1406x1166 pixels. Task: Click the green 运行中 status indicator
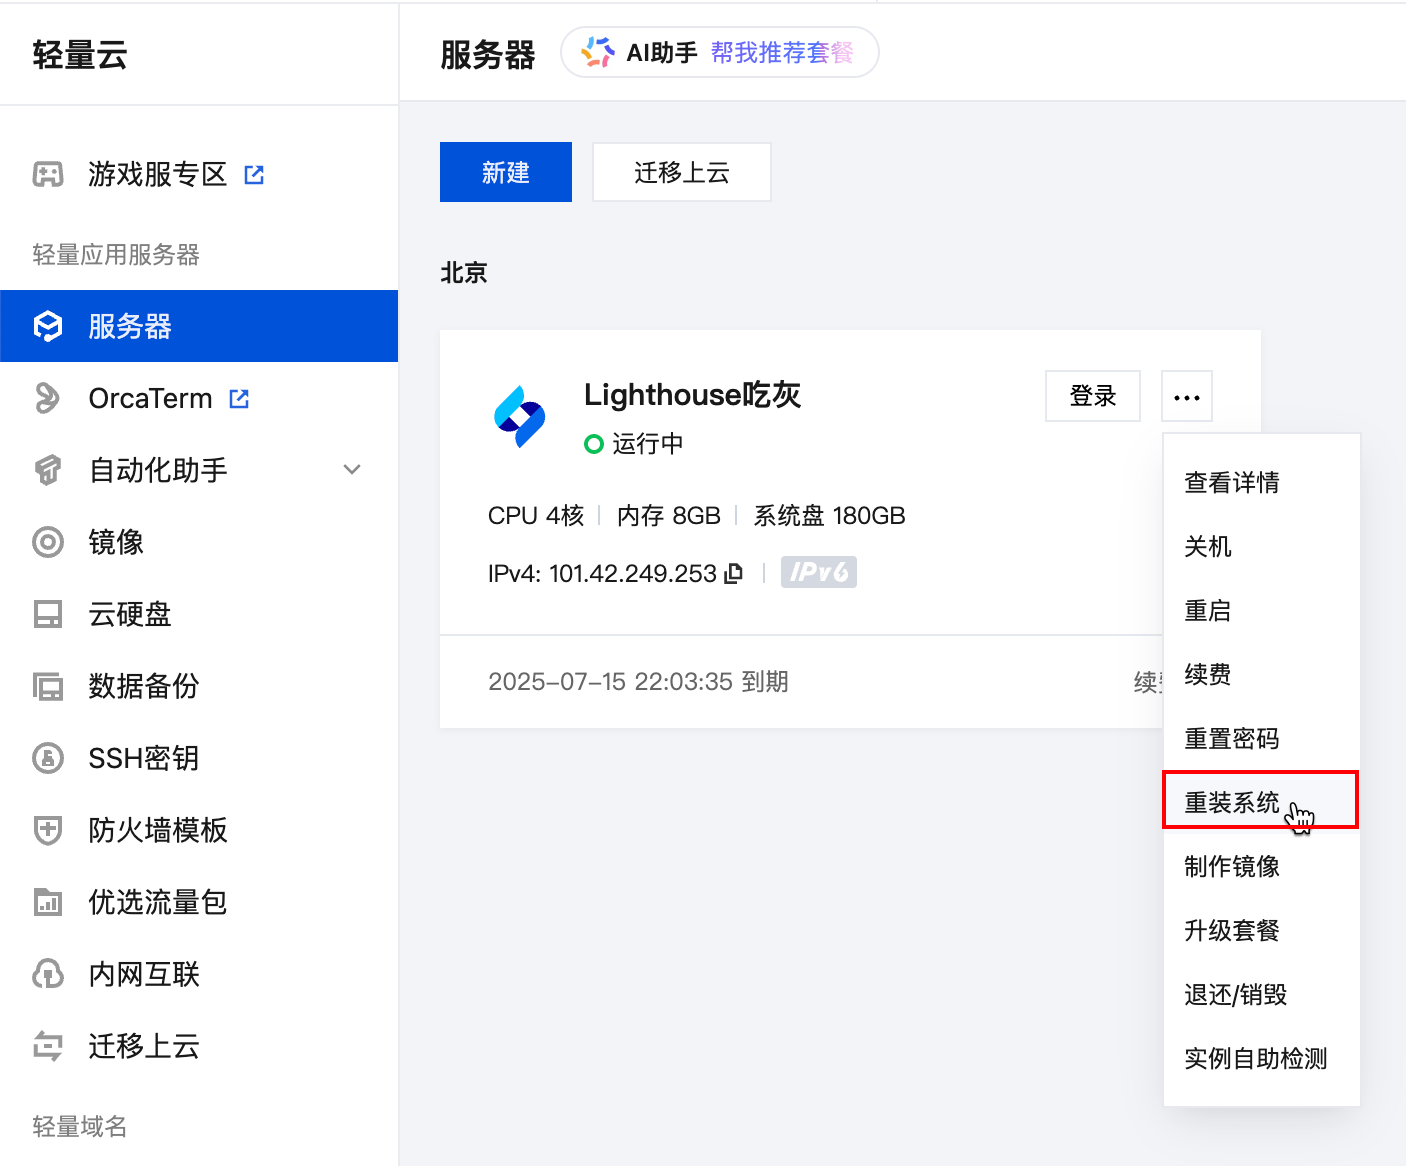594,444
